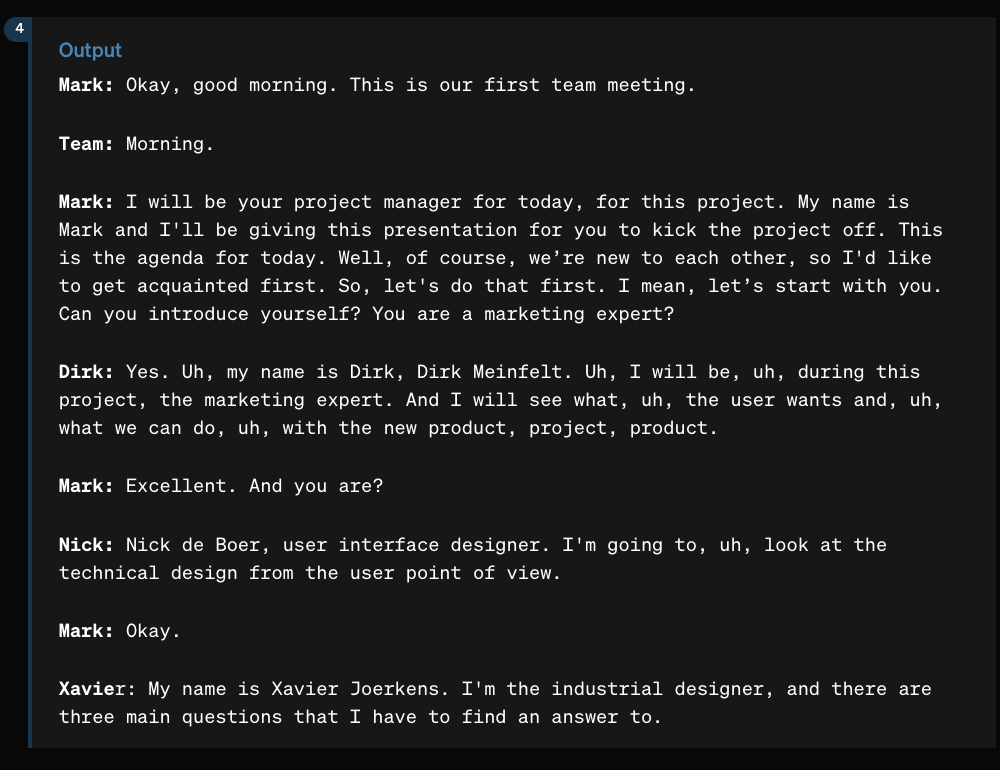The height and width of the screenshot is (770, 1000).
Task: Click the bold Team speaker label
Action: 86,144
